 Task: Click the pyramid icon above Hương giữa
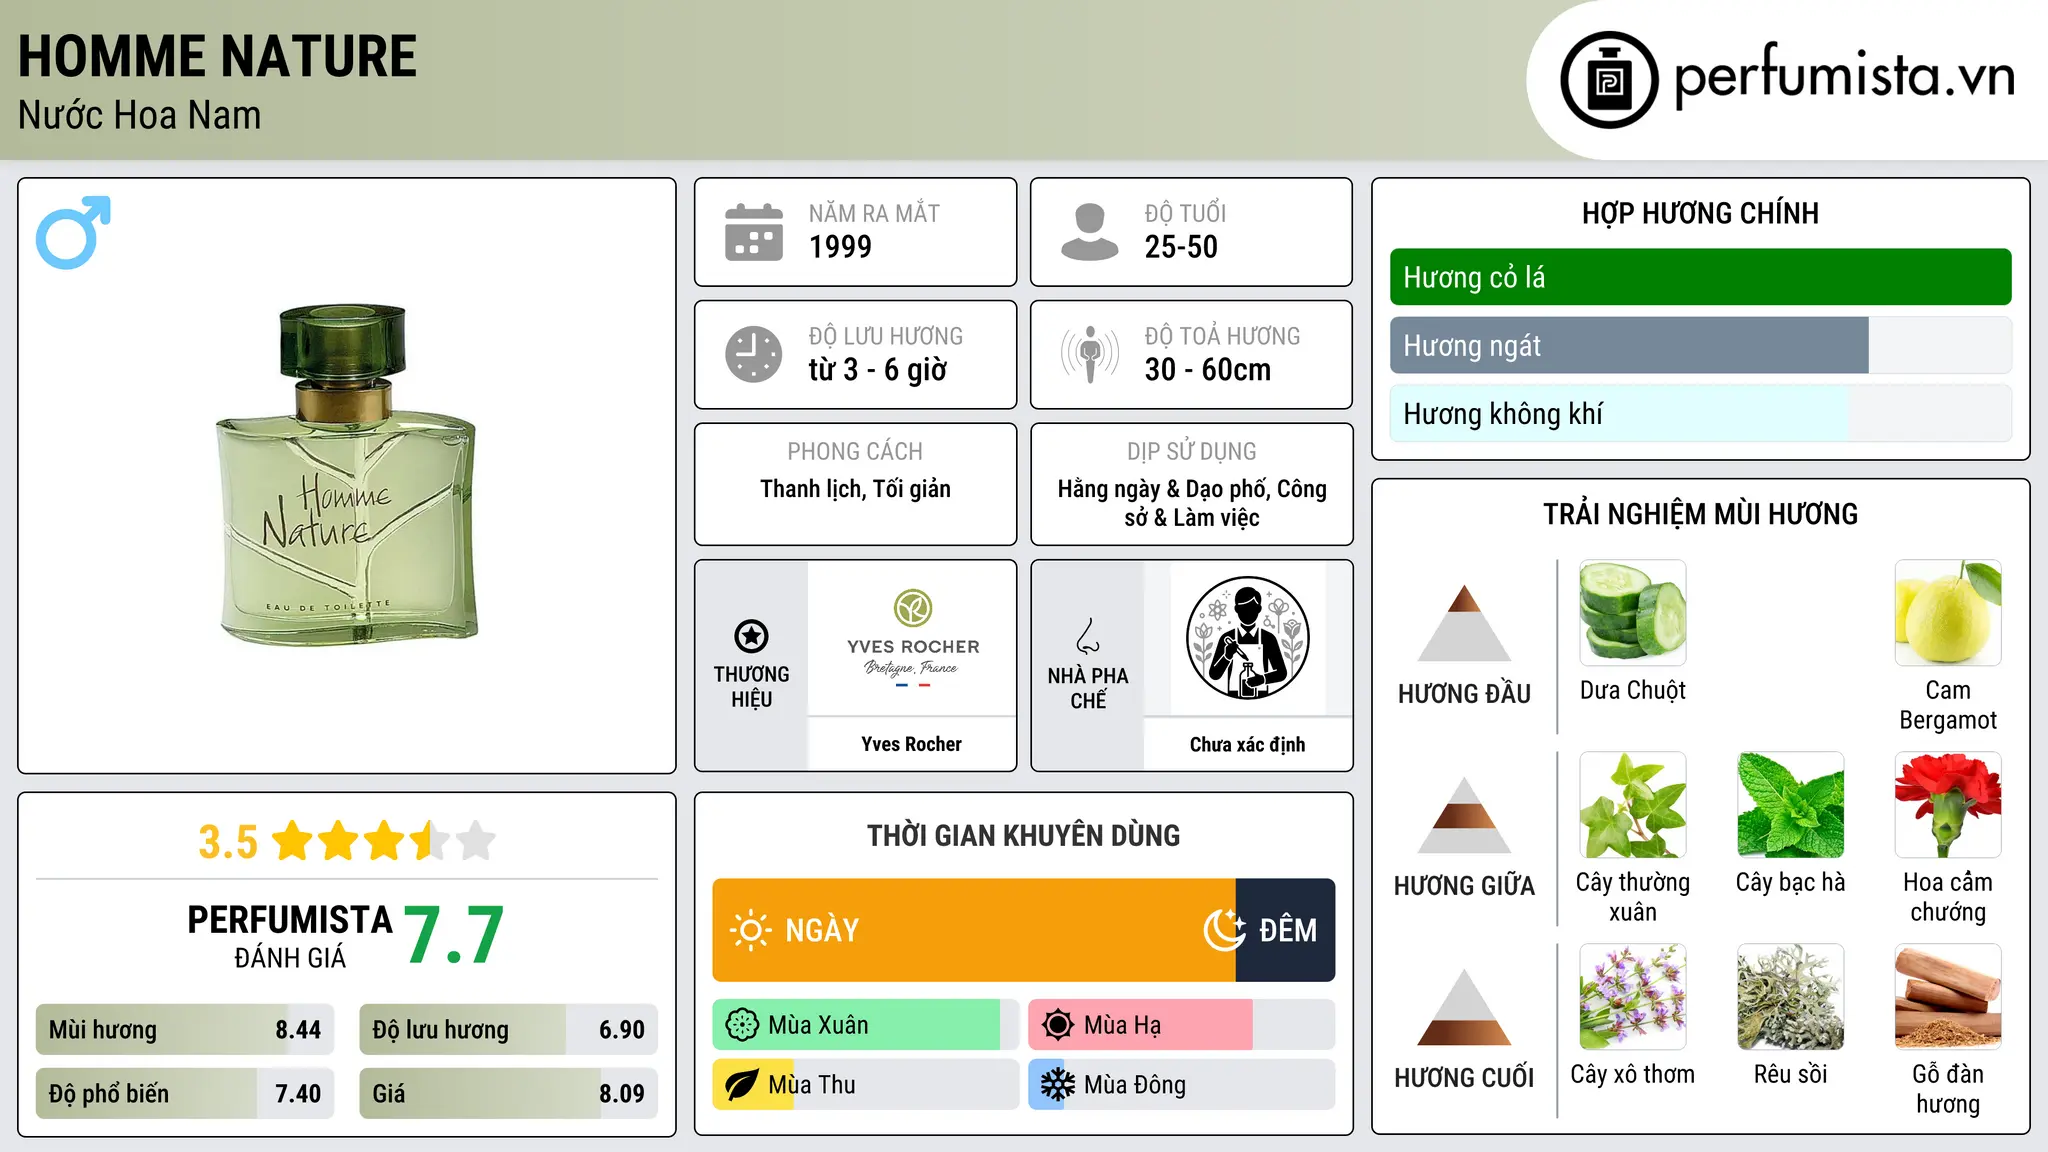point(1464,815)
